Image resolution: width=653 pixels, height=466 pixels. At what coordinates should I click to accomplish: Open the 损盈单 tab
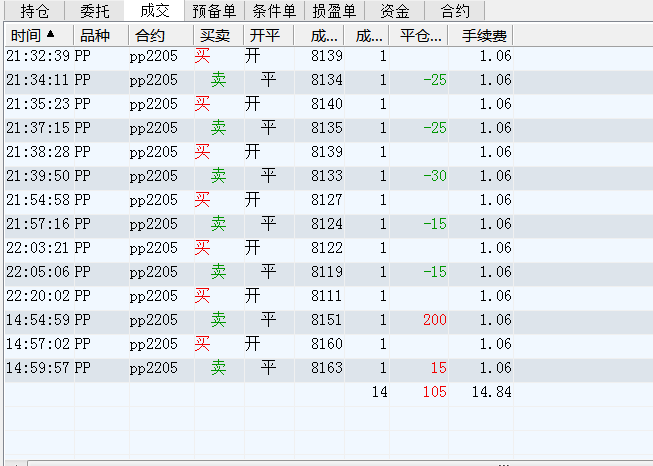click(x=334, y=12)
